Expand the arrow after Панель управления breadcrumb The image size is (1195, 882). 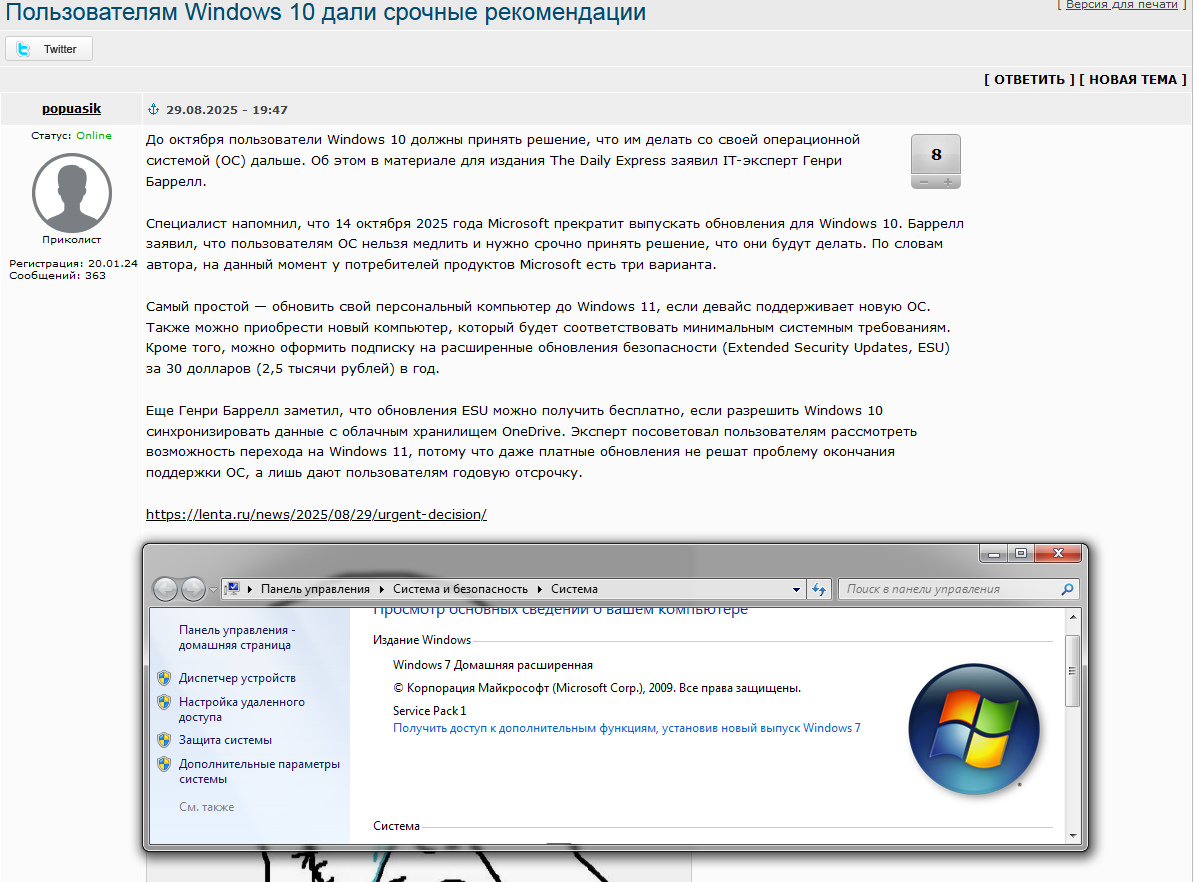pyautogui.click(x=381, y=589)
